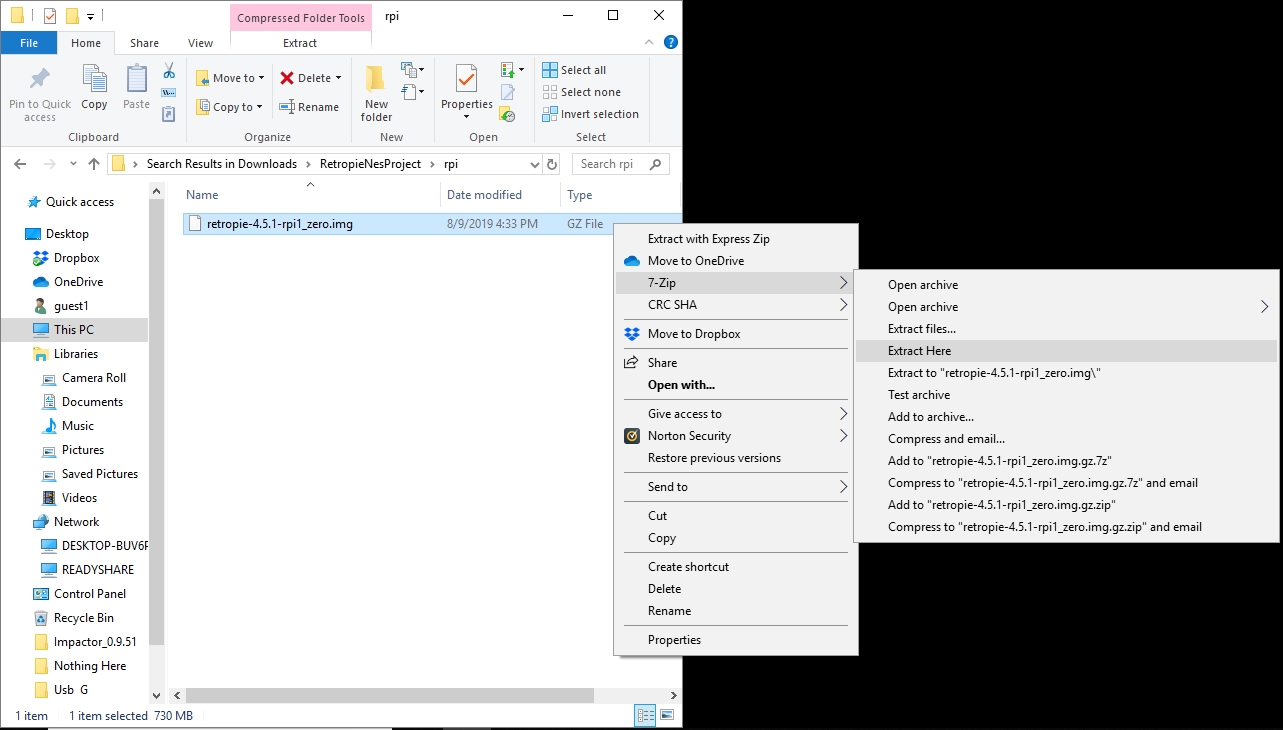Open the Recent locations dropdown beside Forward
The height and width of the screenshot is (730, 1283).
point(73,164)
